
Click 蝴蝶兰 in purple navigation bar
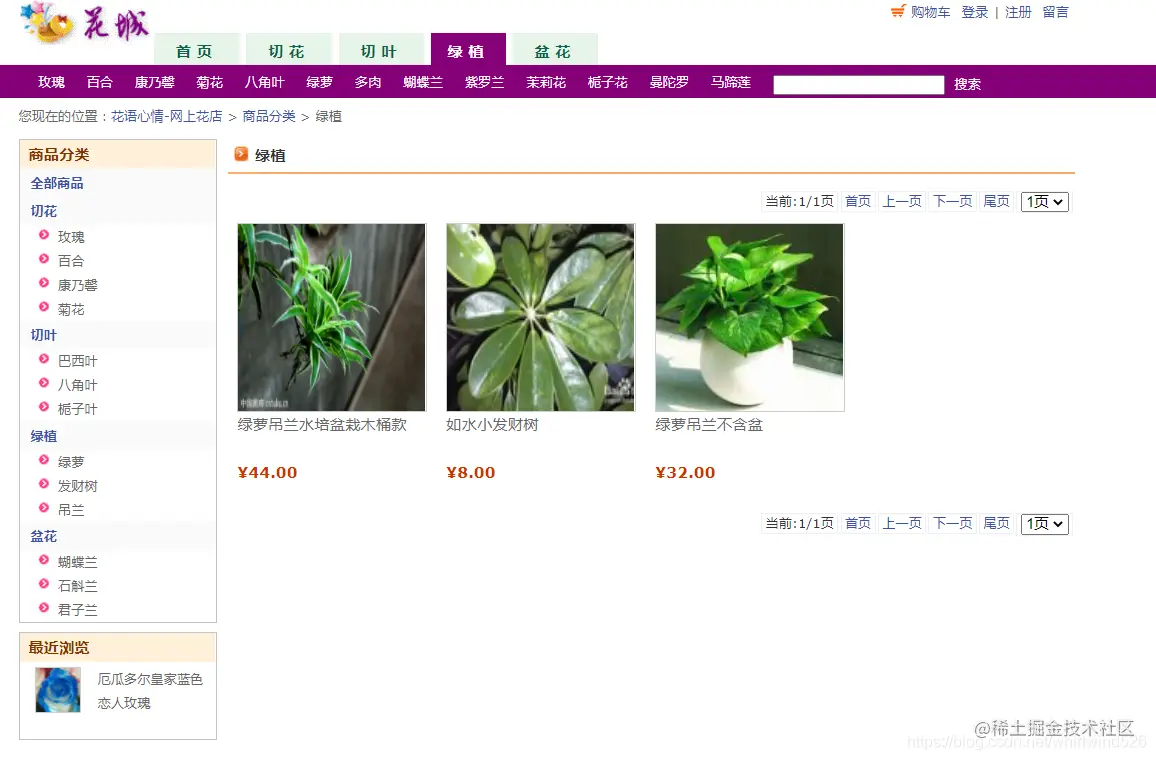pos(423,83)
